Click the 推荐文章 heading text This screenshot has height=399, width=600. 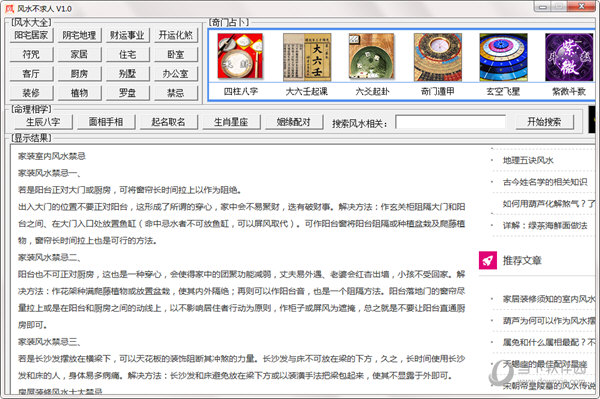[x=522, y=261]
